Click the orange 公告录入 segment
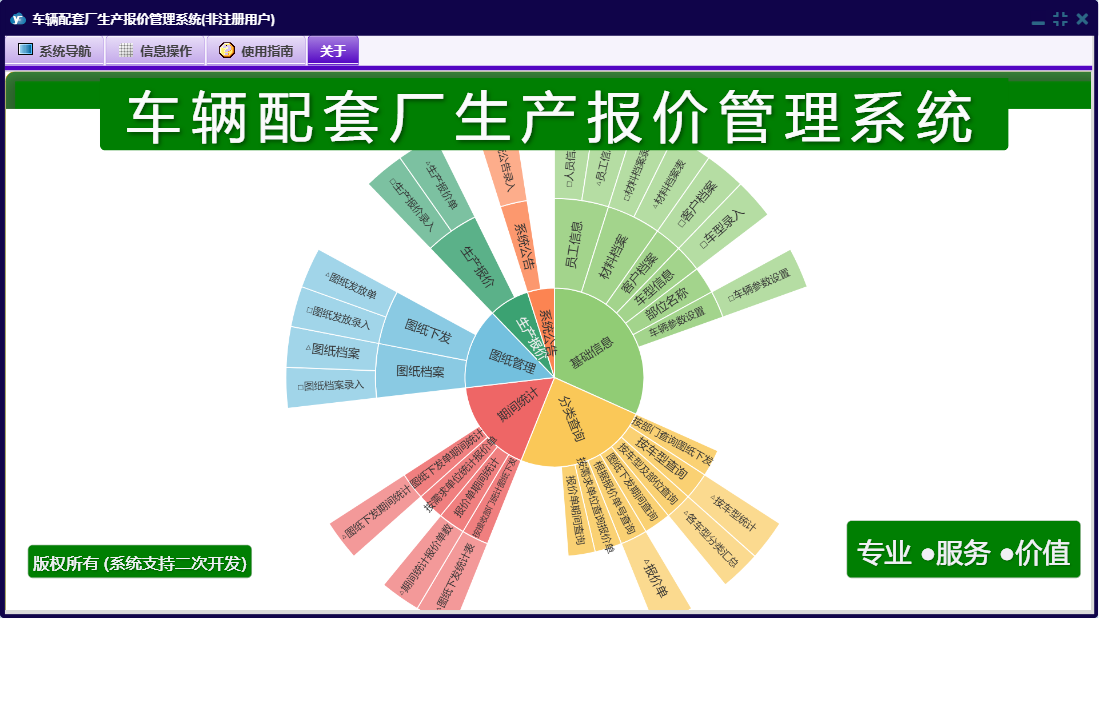Image resolution: width=1099 pixels, height=723 pixels. 506,174
